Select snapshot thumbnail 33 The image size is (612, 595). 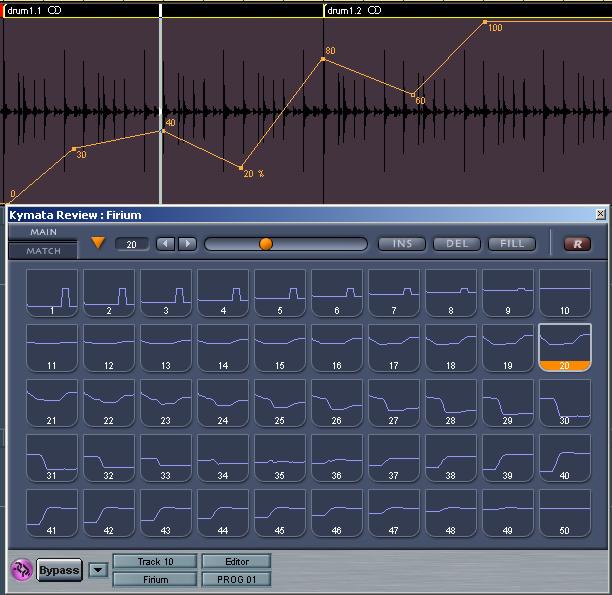166,458
